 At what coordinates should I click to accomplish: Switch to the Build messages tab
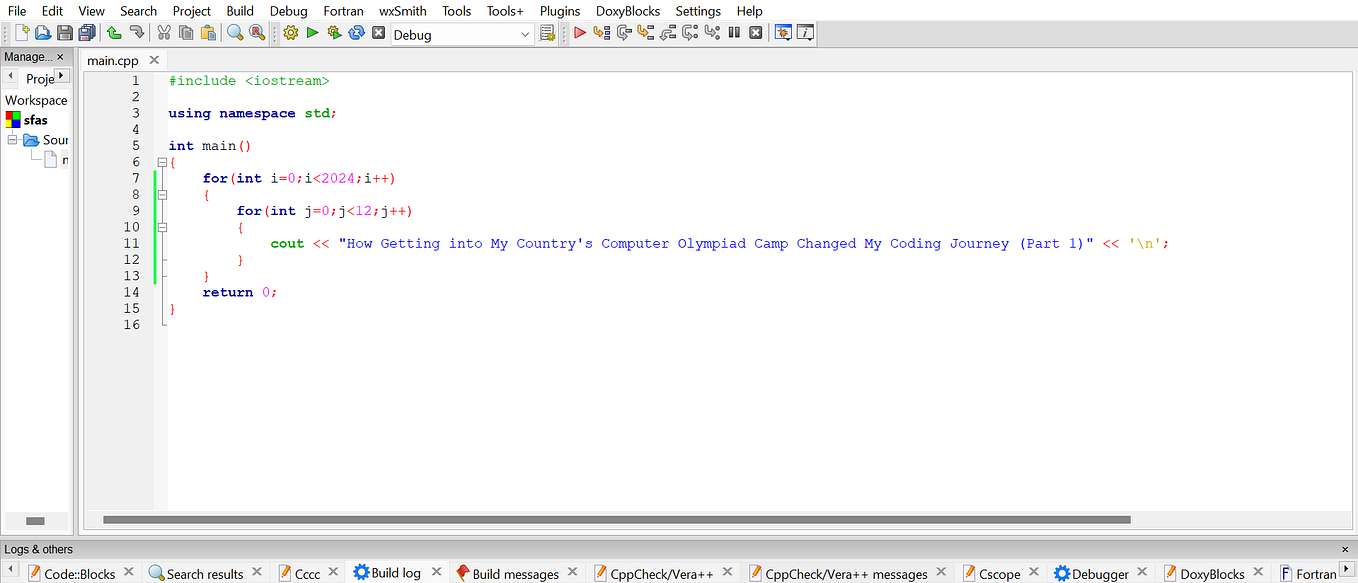point(517,573)
